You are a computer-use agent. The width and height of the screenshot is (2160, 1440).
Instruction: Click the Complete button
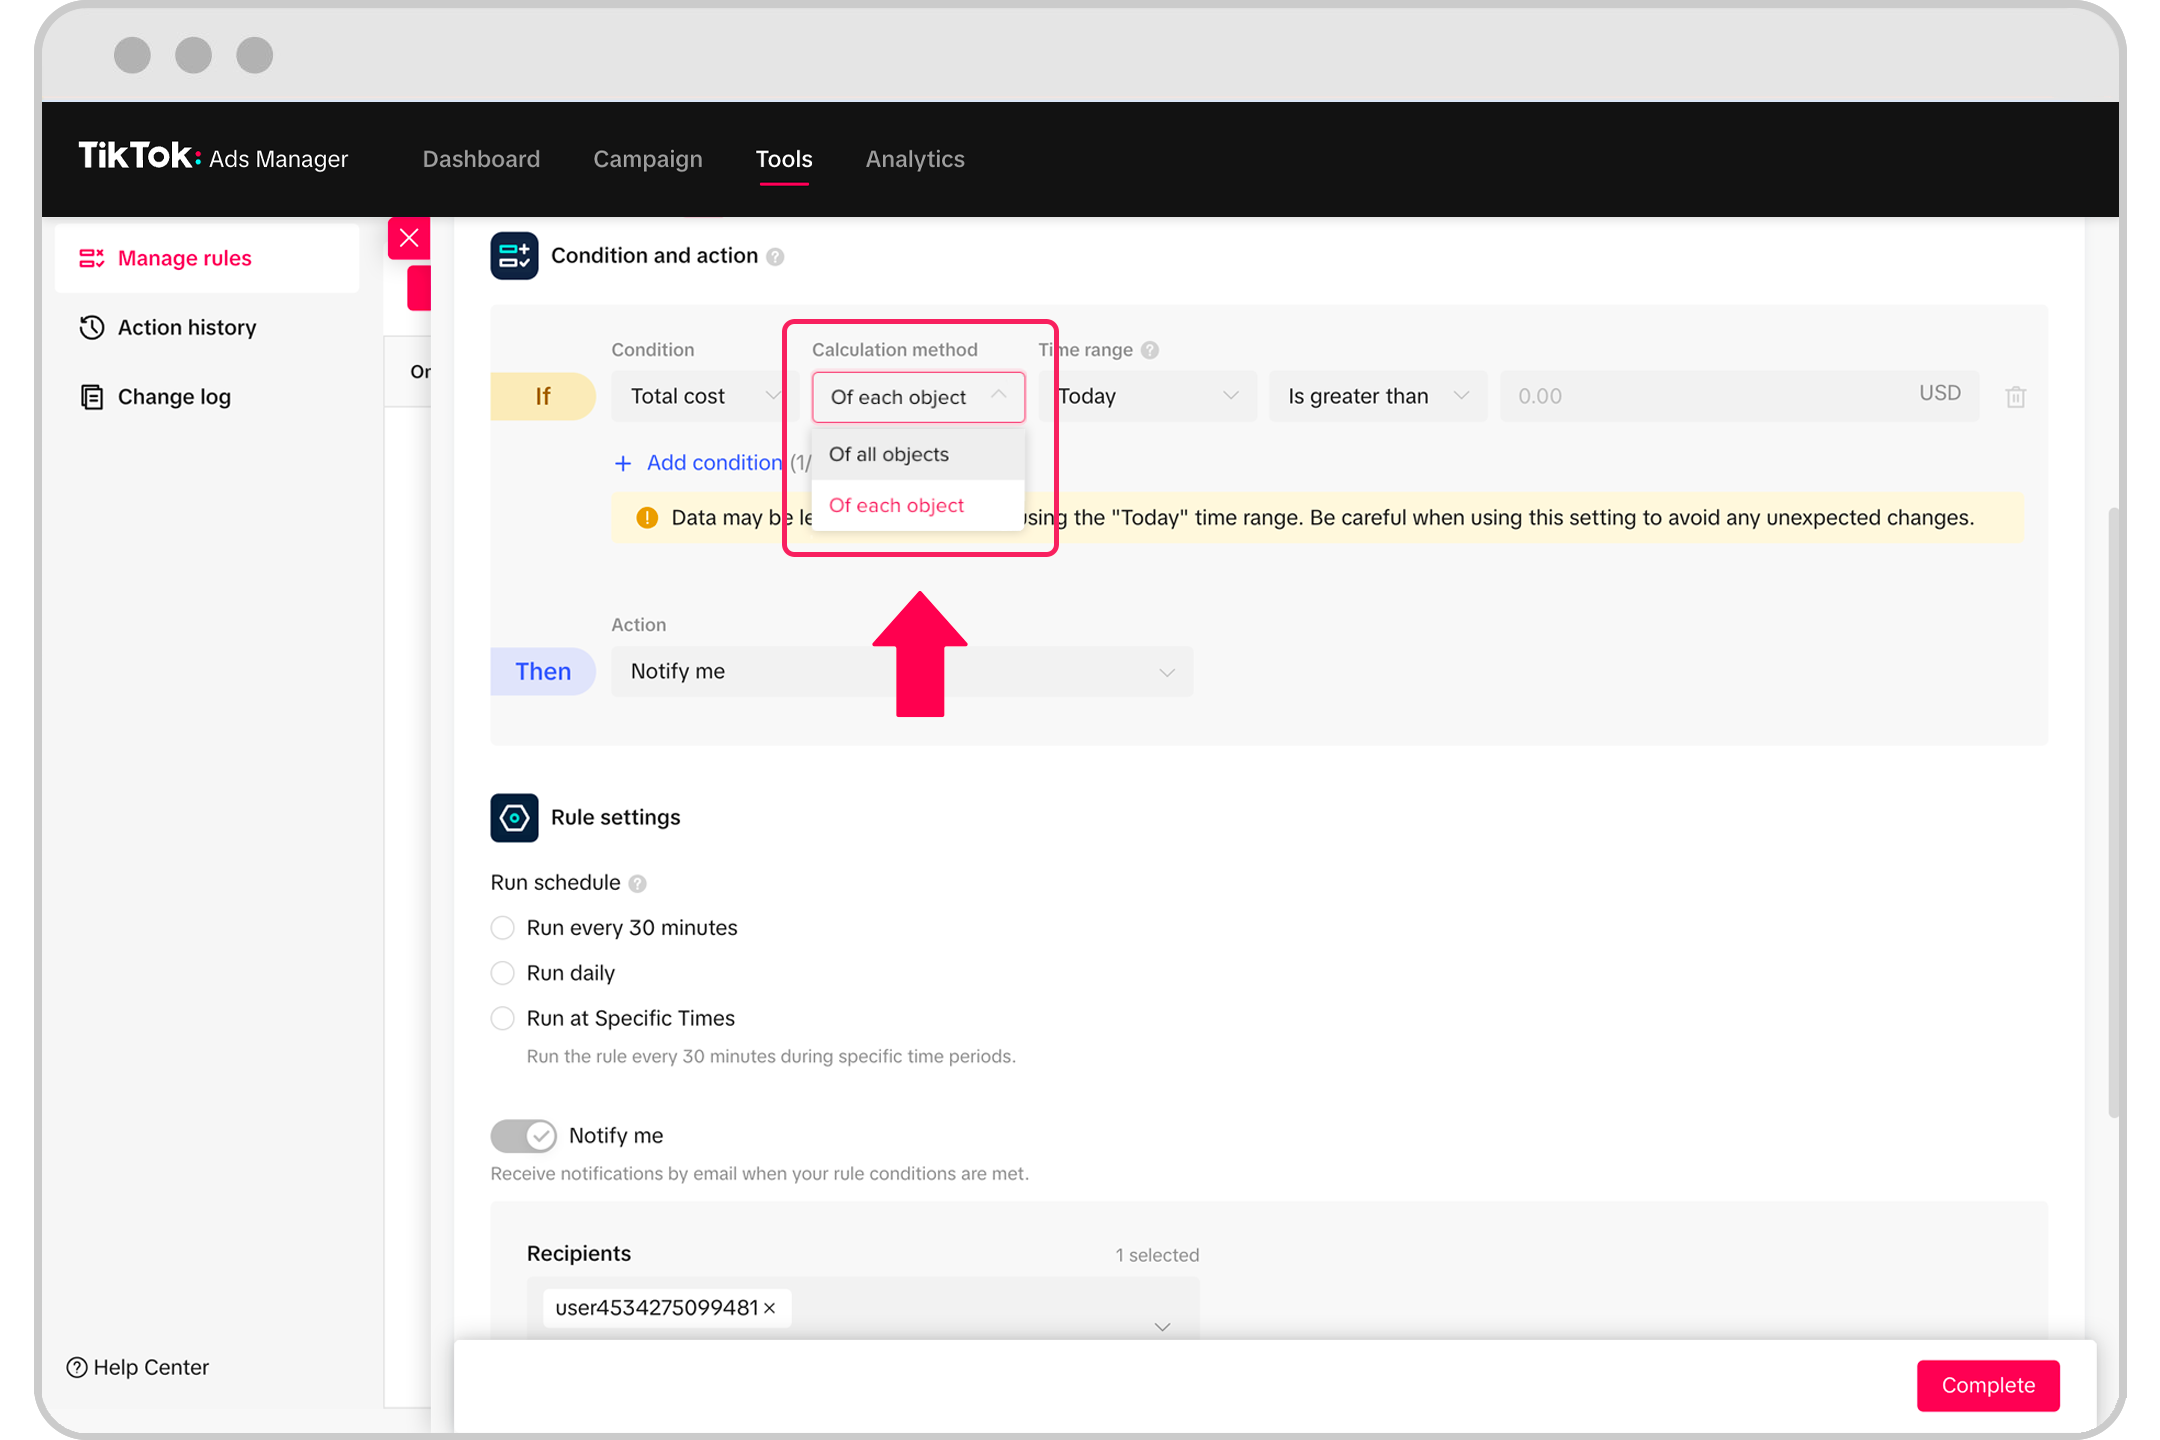point(1987,1385)
